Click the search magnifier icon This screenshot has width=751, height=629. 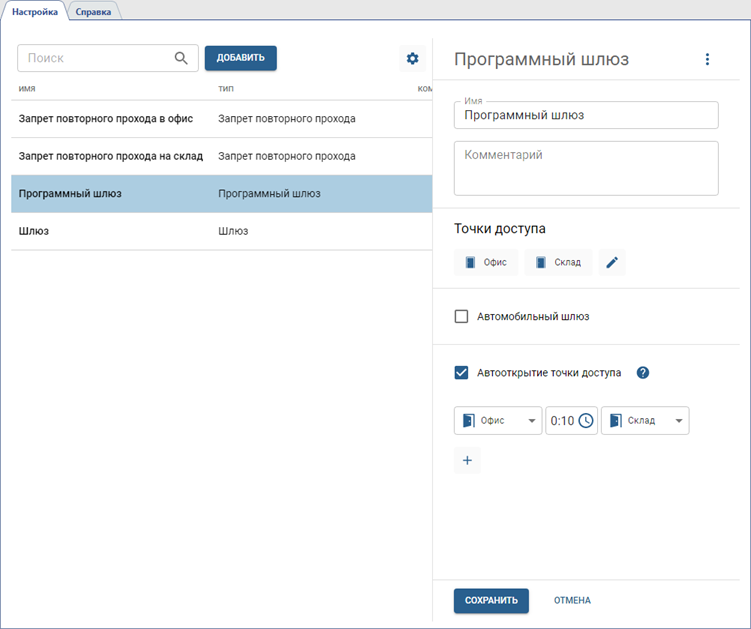click(181, 58)
